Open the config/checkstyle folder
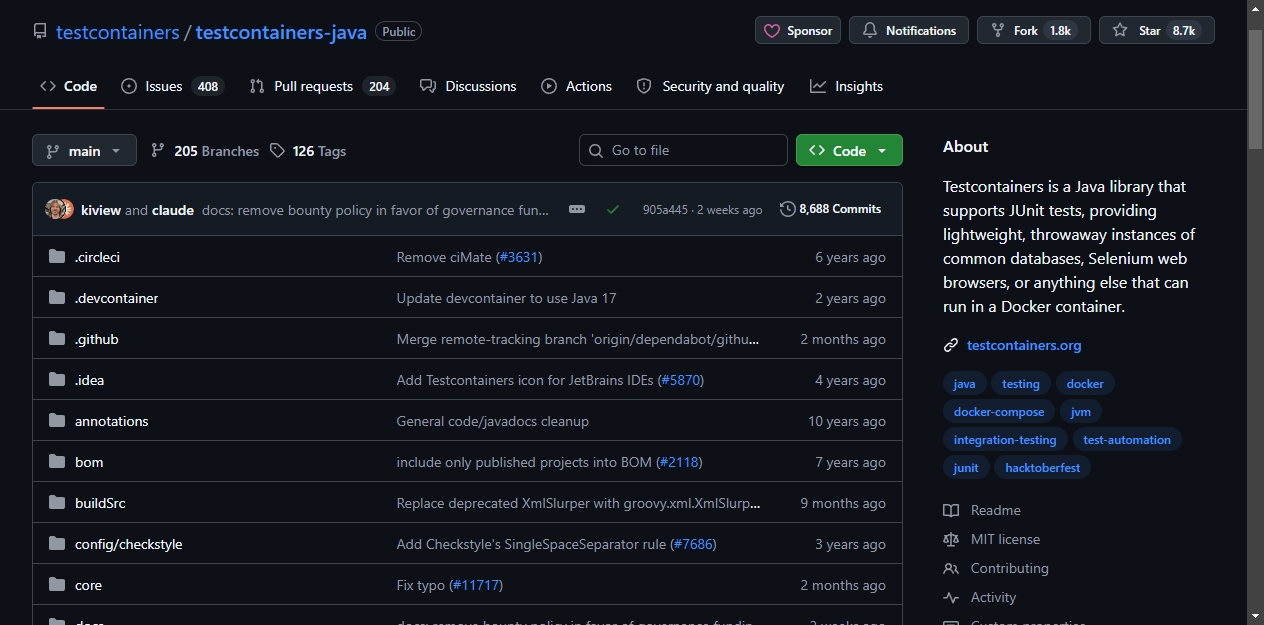 coord(128,544)
